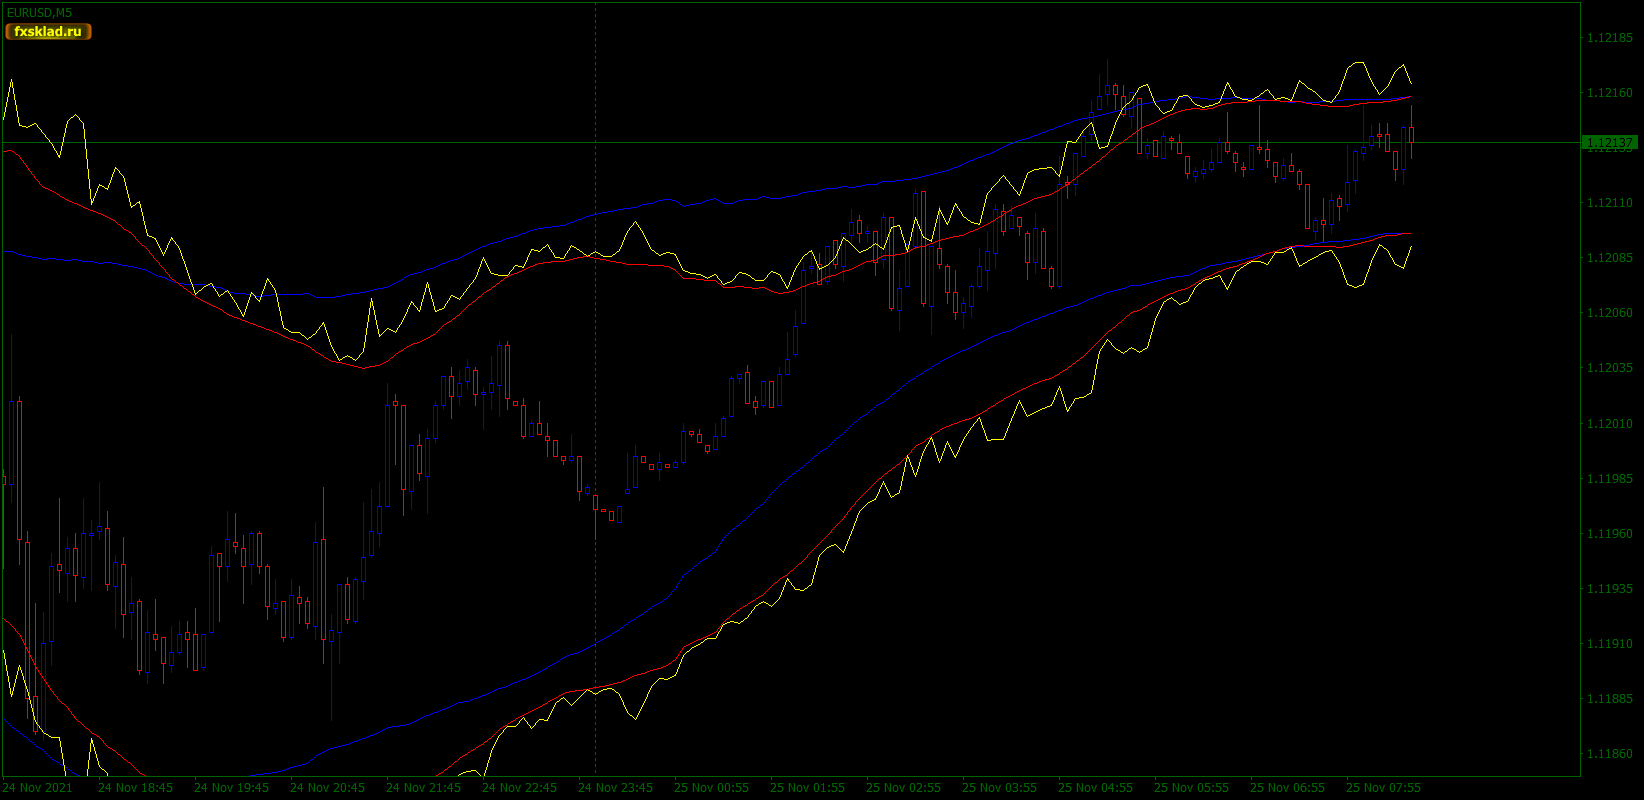Image resolution: width=1644 pixels, height=800 pixels.
Task: Select the 1.11860 price level label
Action: (x=1610, y=754)
